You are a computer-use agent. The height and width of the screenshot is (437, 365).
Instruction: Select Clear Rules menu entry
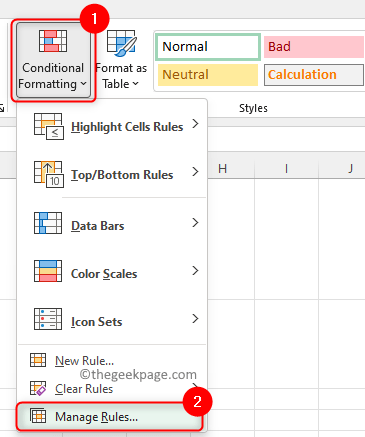coord(84,389)
